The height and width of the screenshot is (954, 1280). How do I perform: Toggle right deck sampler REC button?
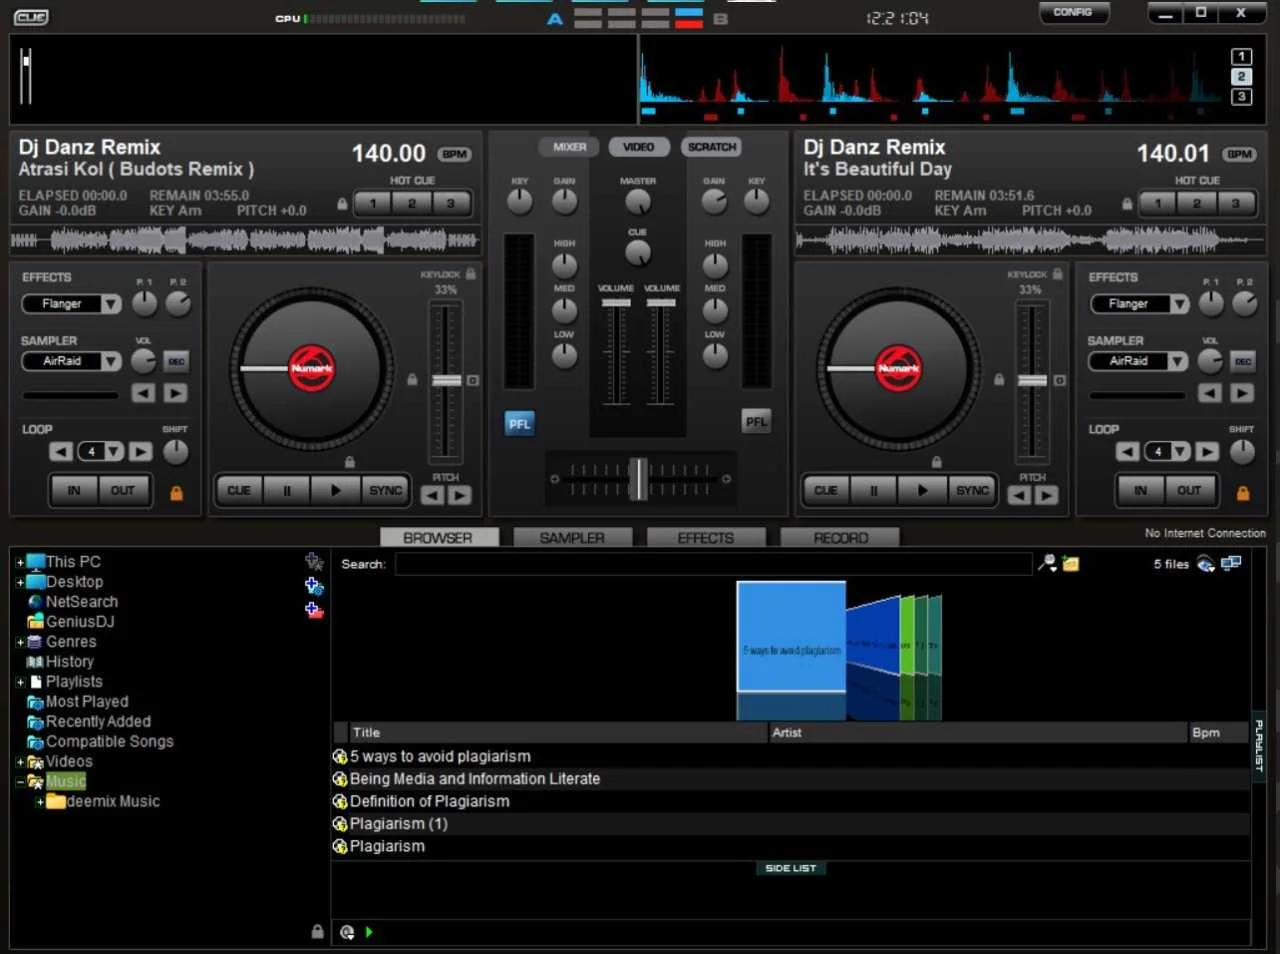1243,361
